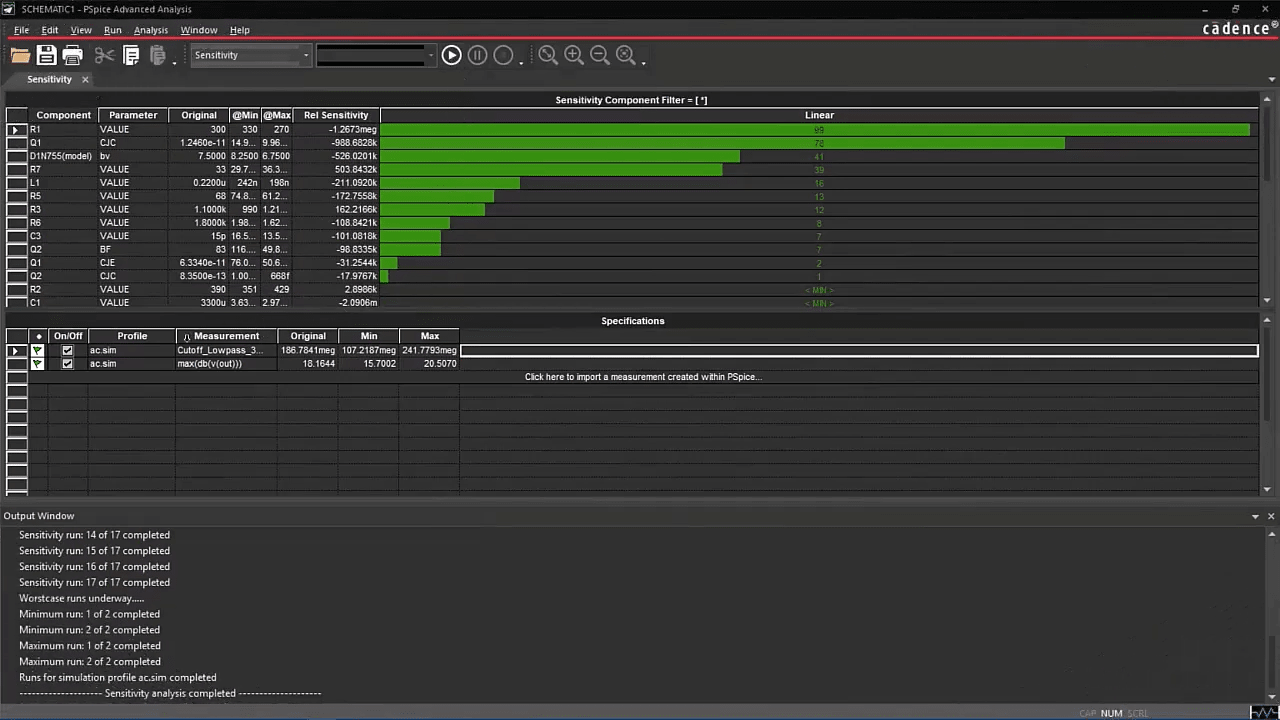Open the Output Window dropdown arrow
Image resolution: width=1280 pixels, height=720 pixels.
pos(1255,516)
